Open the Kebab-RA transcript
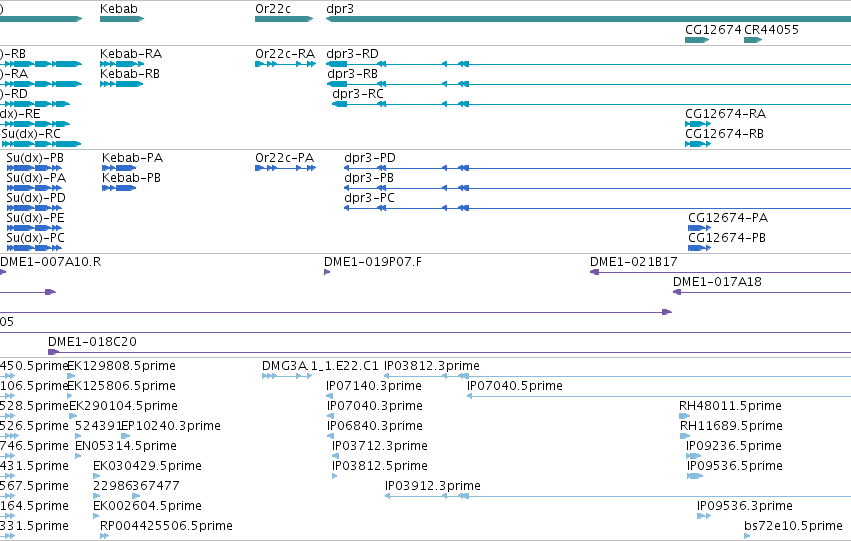 click(x=122, y=64)
